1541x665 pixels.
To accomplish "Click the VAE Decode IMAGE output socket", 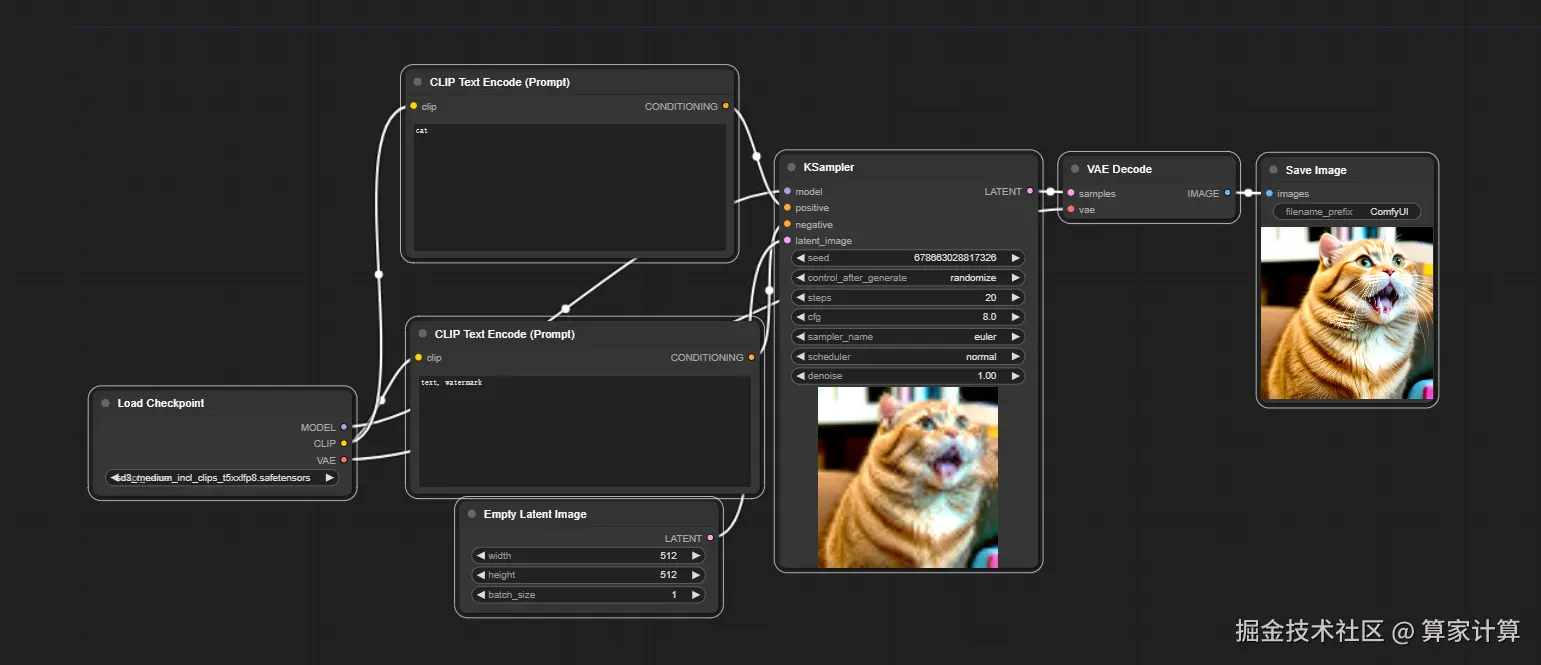I will 1227,193.
